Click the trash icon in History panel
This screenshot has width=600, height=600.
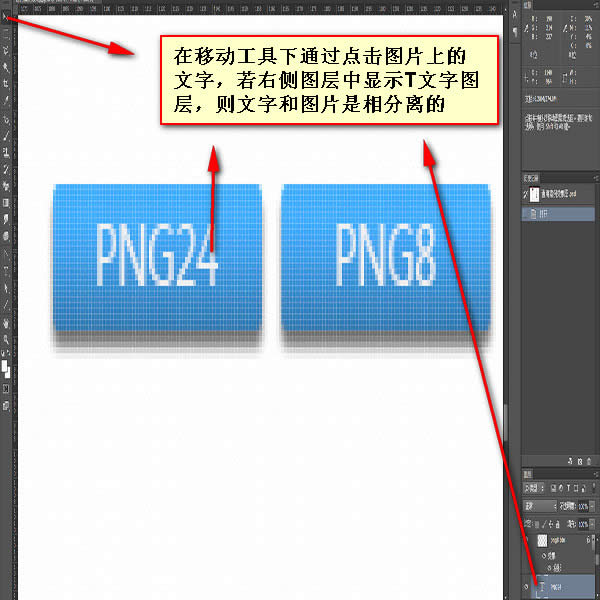tap(591, 460)
